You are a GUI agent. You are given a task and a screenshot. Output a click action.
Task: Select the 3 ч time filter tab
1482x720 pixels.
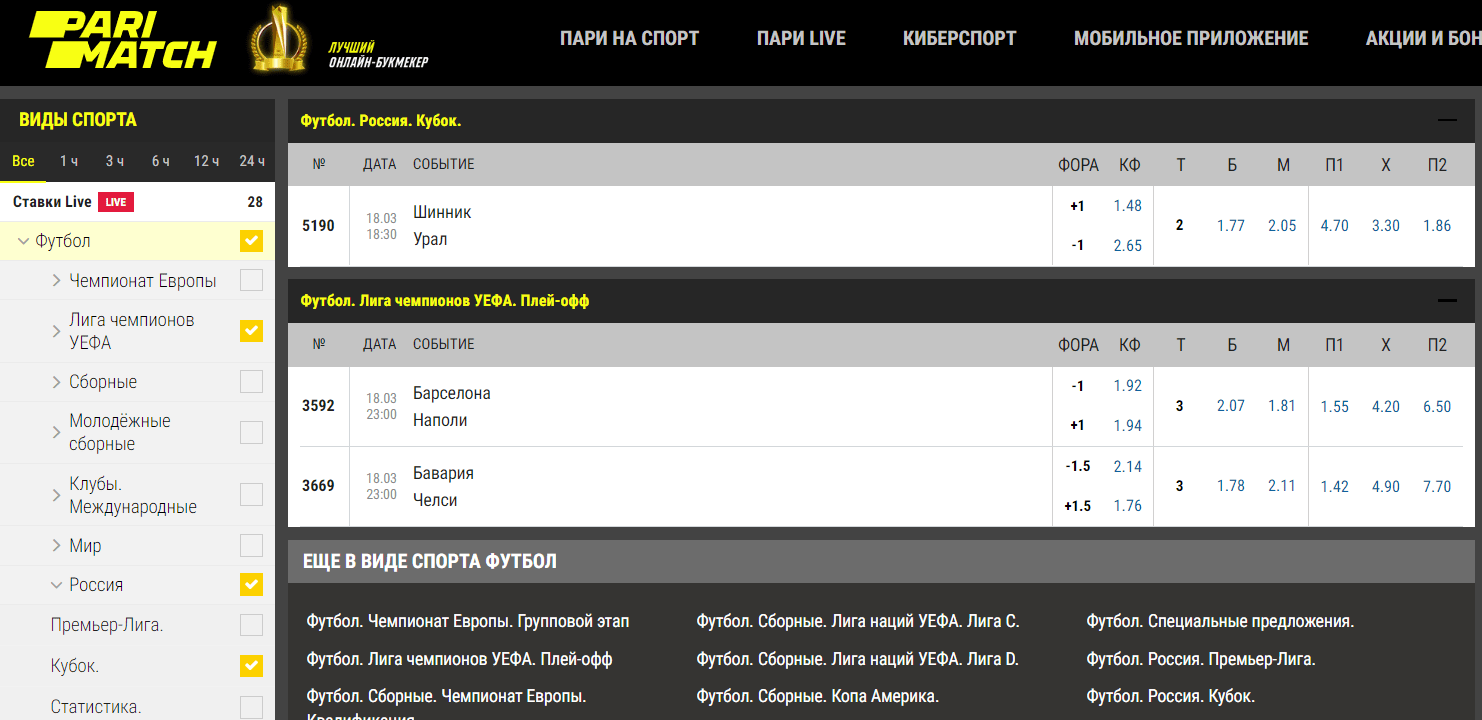[115, 161]
